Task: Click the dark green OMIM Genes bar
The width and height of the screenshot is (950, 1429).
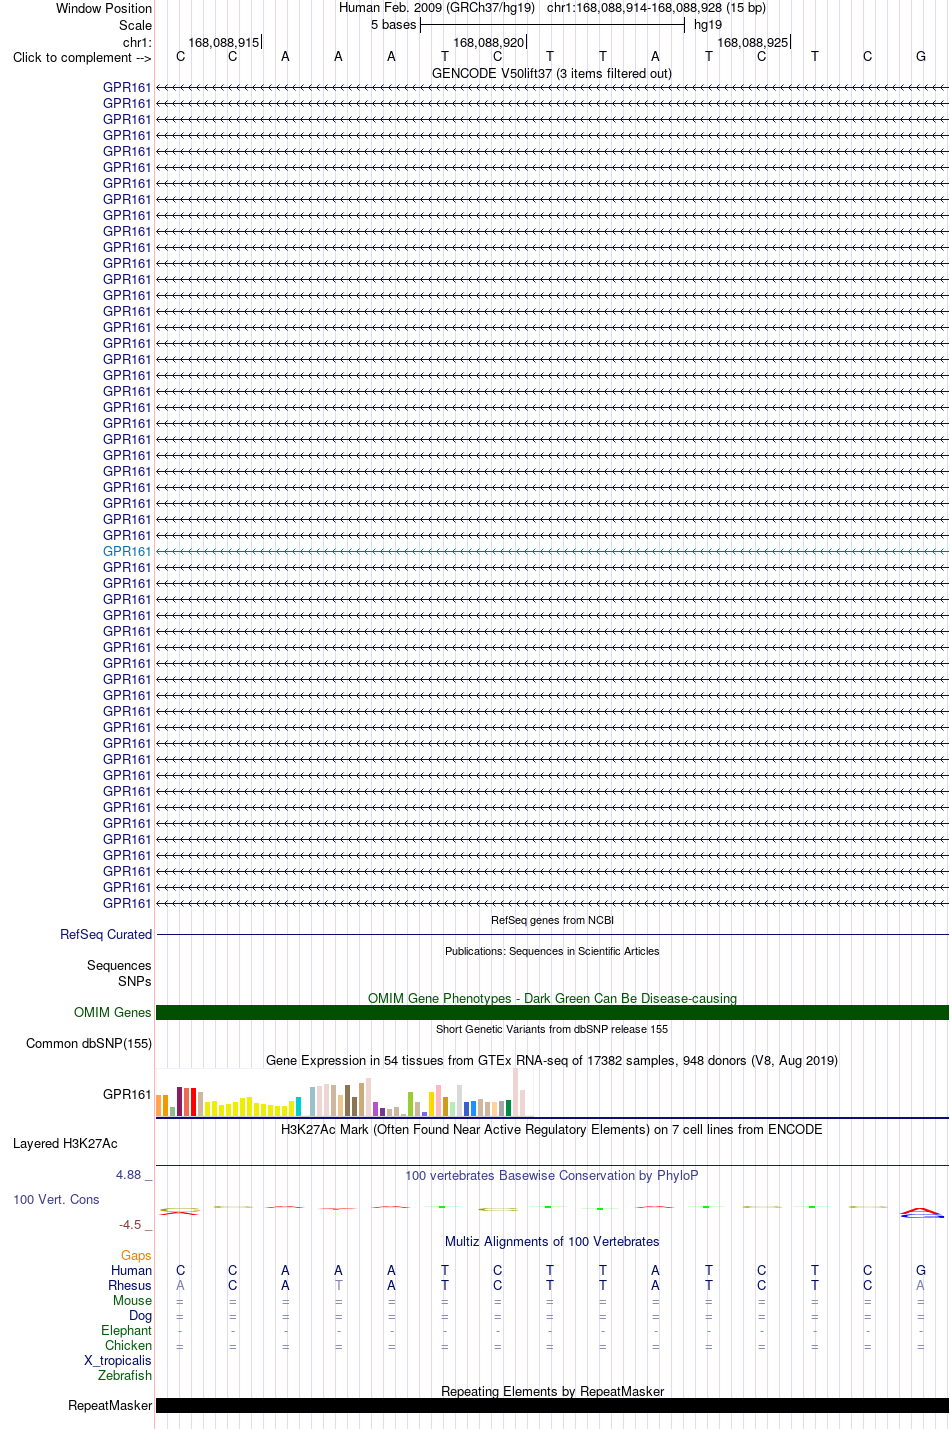Action: (552, 1012)
